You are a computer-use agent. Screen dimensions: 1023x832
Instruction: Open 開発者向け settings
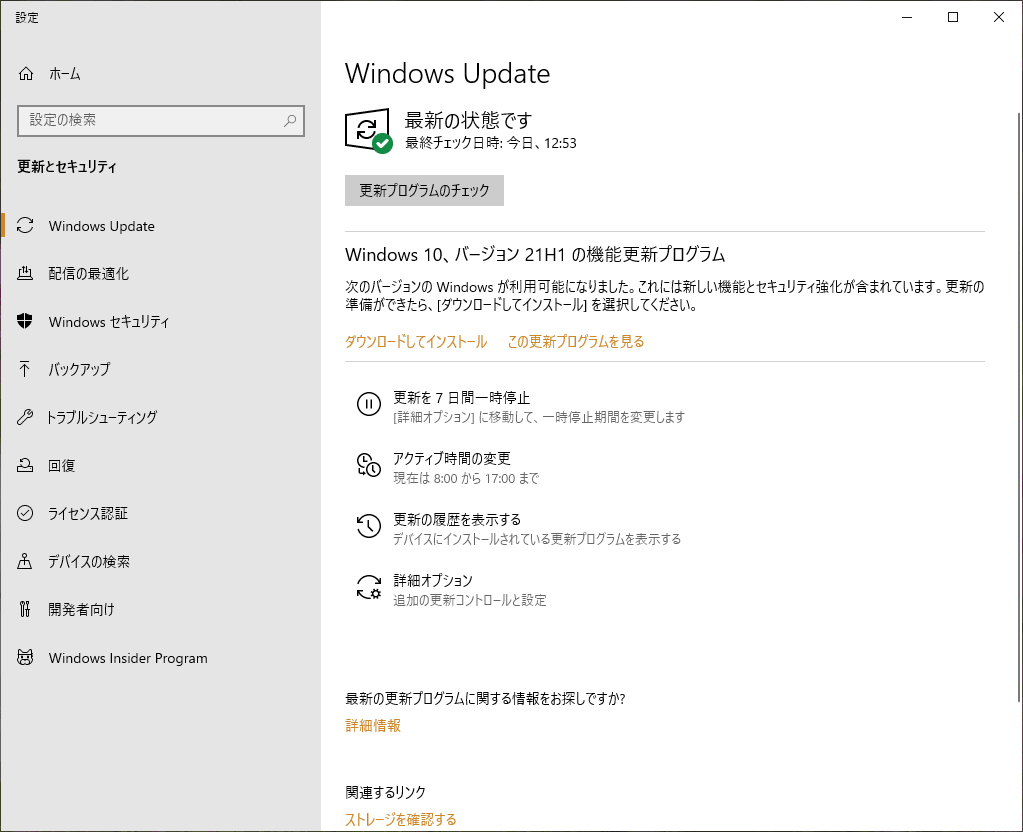(160, 609)
